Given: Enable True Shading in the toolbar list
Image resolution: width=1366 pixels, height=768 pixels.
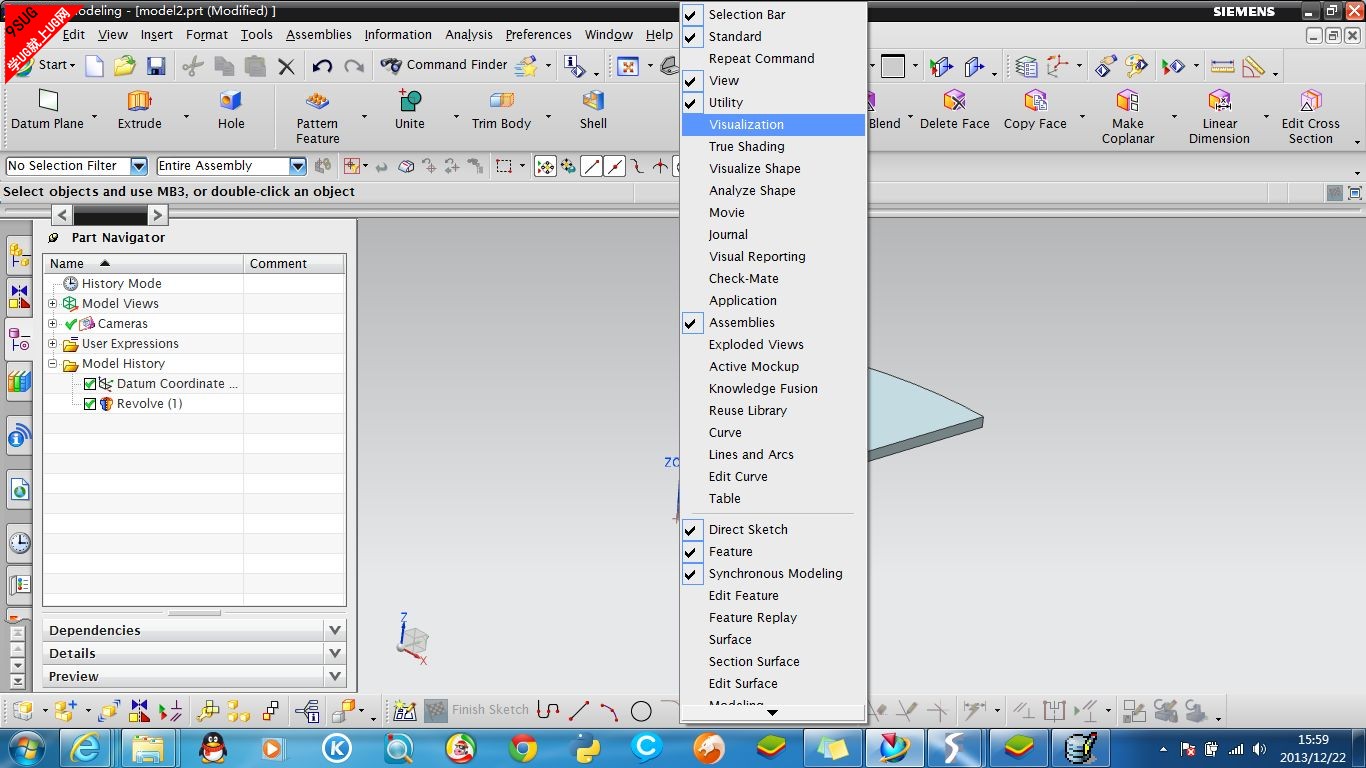Looking at the screenshot, I should (773, 147).
